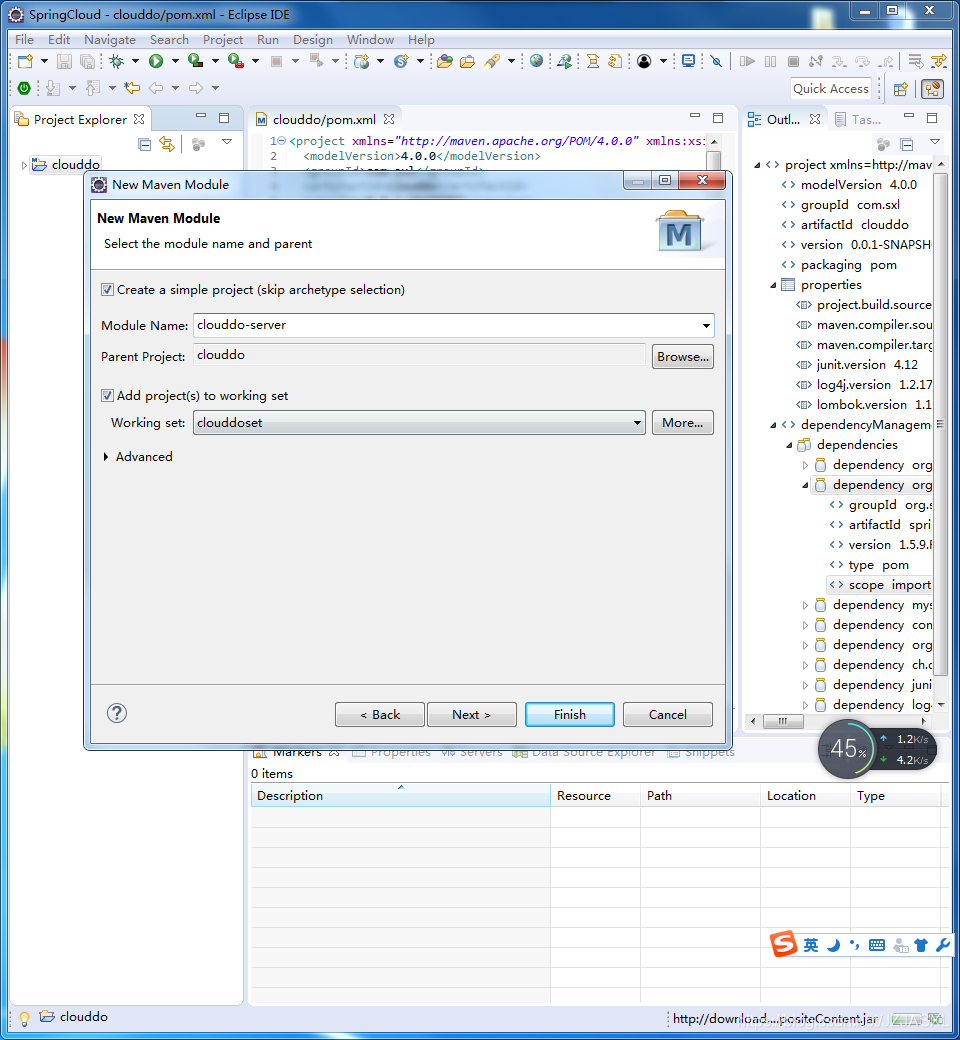Screen dimensions: 960x1040
Task: Open the Working set combo box
Action: point(419,422)
